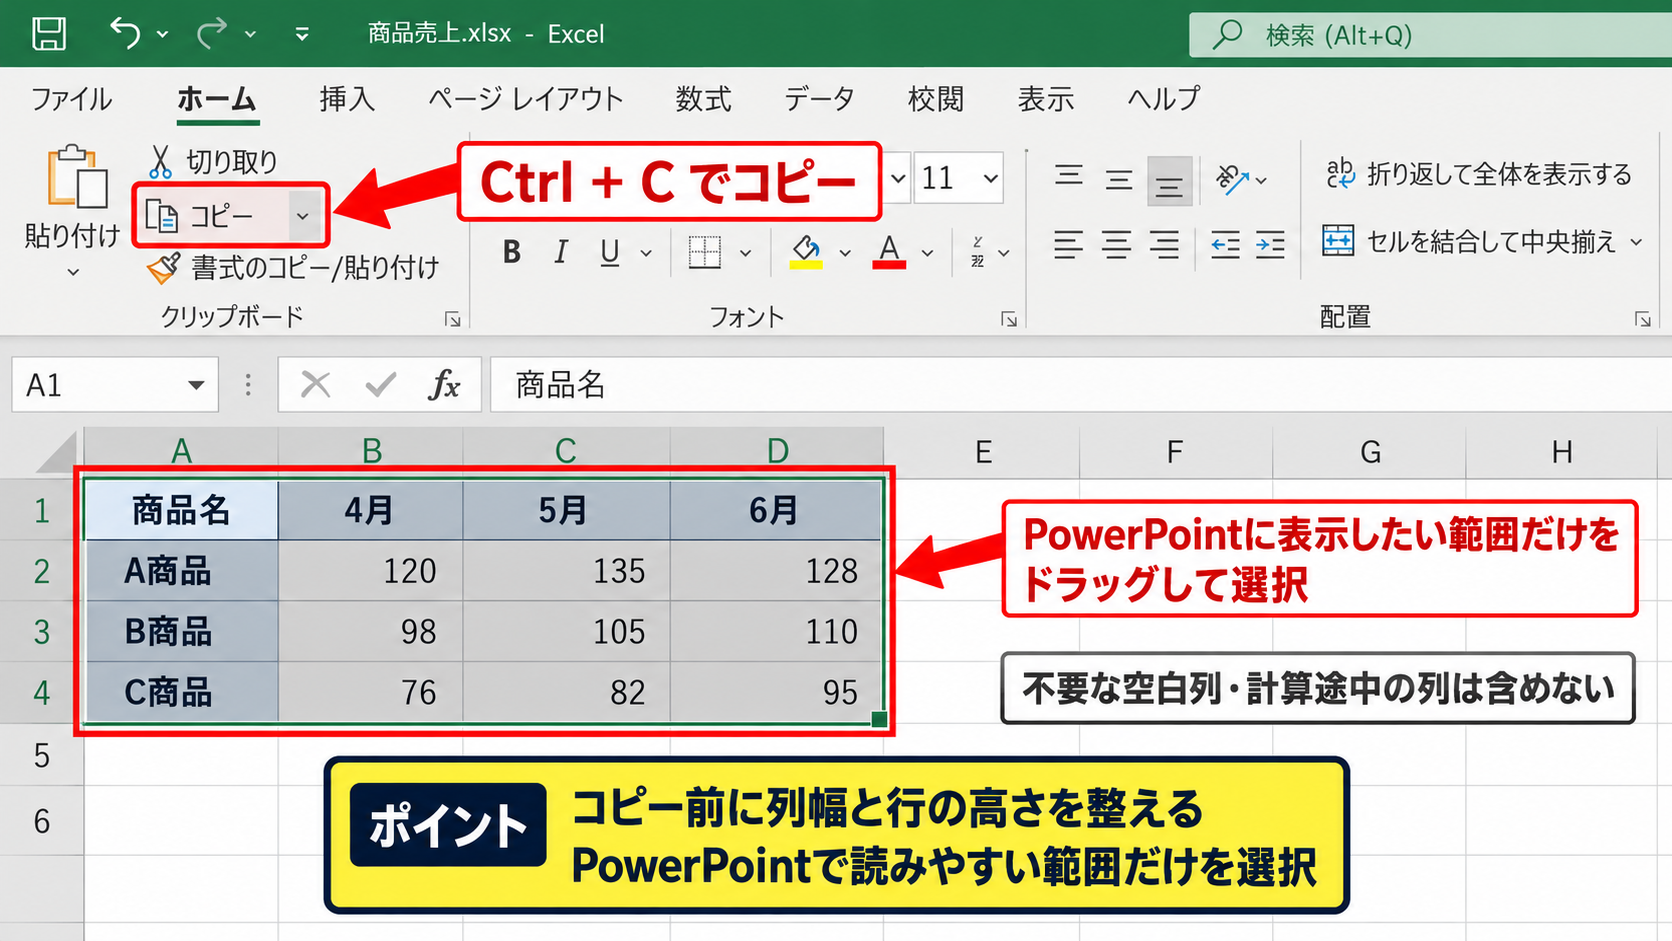The image size is (1672, 941).
Task: Click the decrease indent icon
Action: tap(1225, 244)
